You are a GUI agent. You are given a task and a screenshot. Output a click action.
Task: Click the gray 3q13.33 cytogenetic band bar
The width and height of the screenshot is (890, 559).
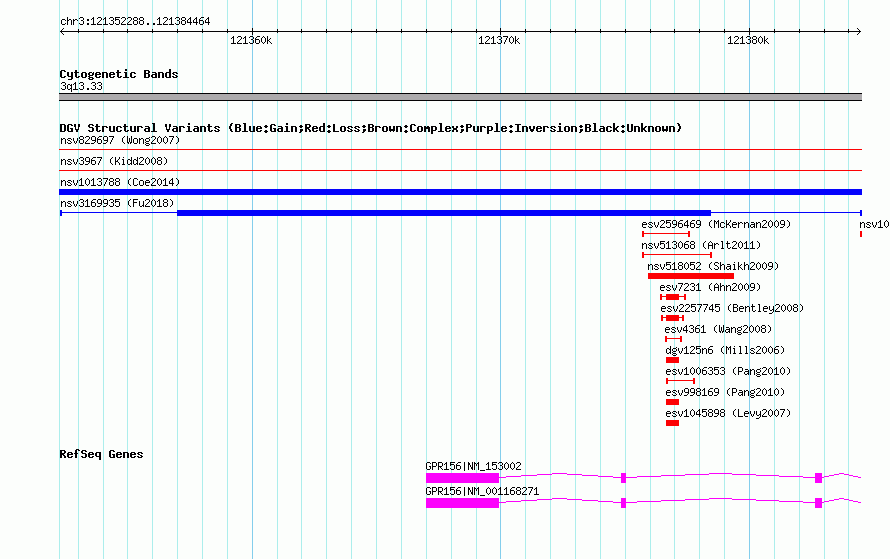(460, 97)
